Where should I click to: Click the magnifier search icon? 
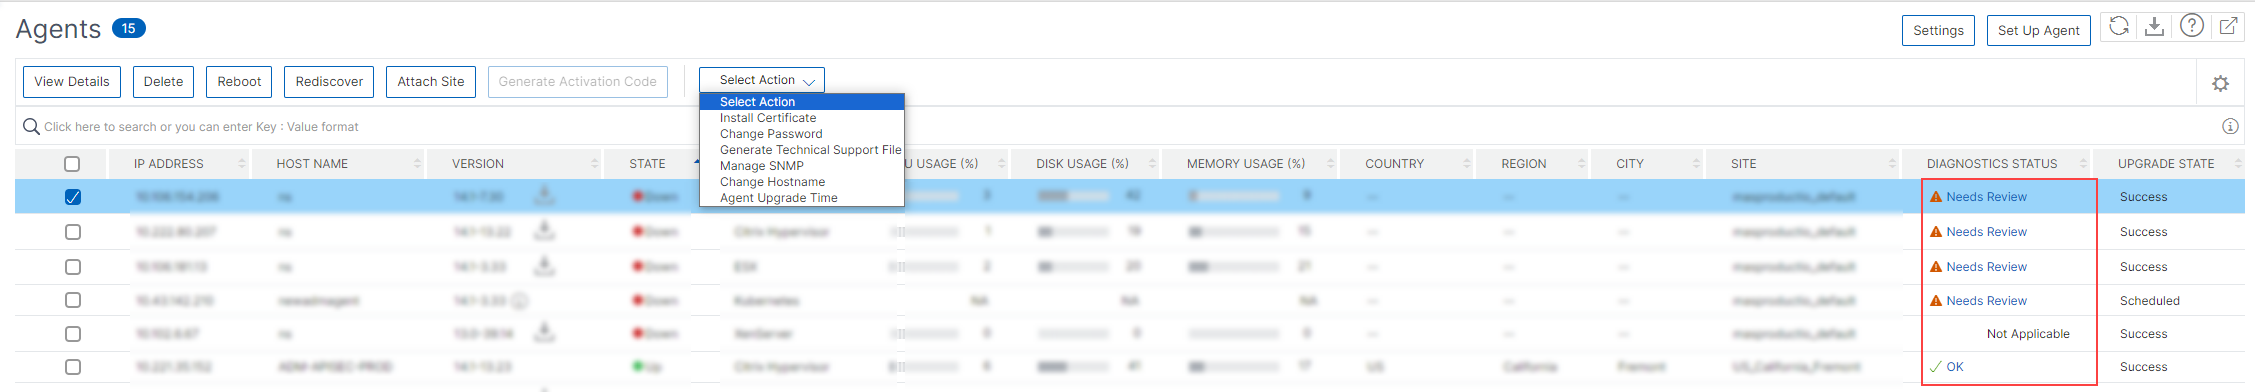pyautogui.click(x=31, y=126)
